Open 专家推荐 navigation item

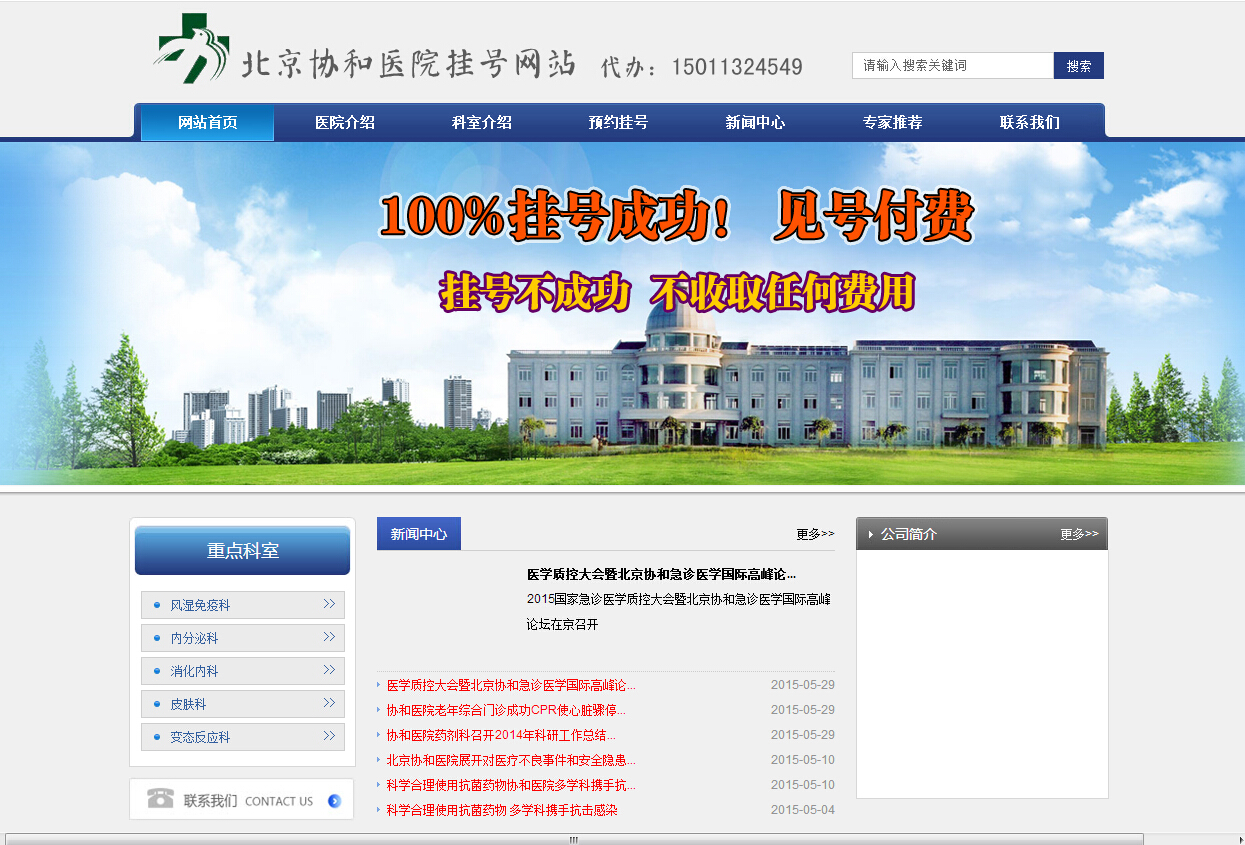(893, 122)
